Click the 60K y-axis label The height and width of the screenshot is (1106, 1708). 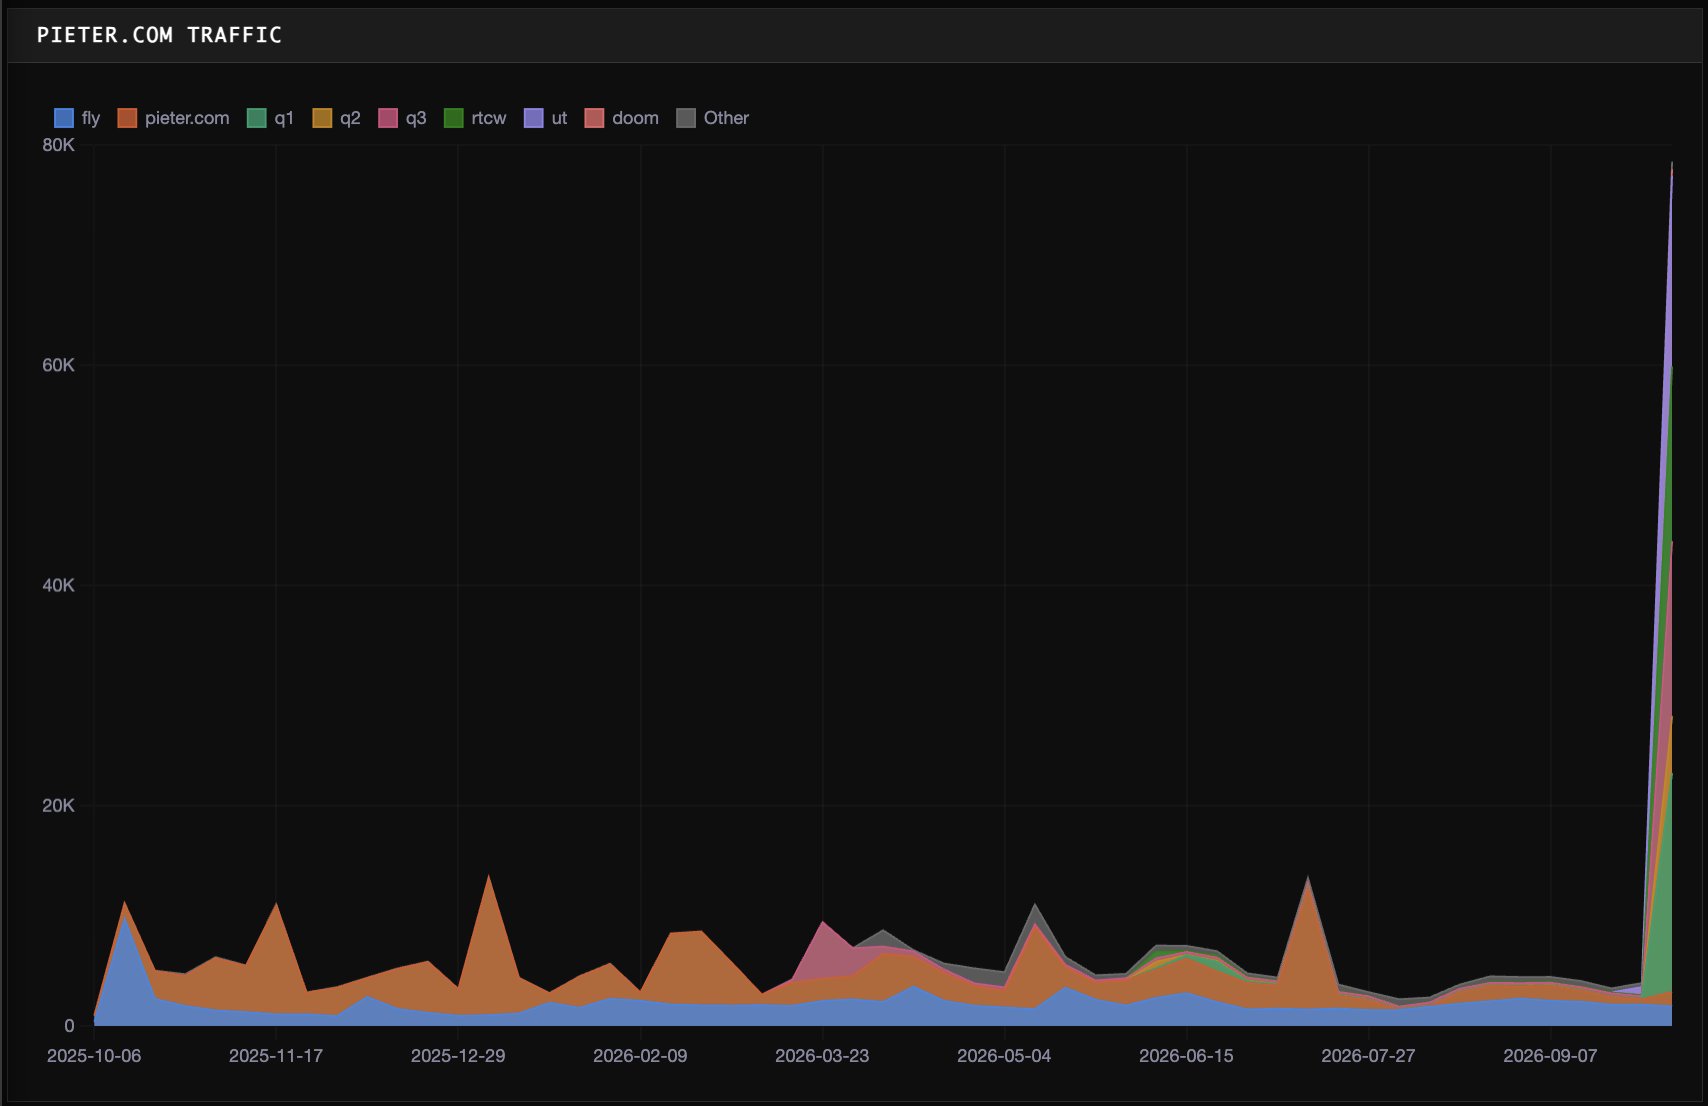(x=58, y=365)
